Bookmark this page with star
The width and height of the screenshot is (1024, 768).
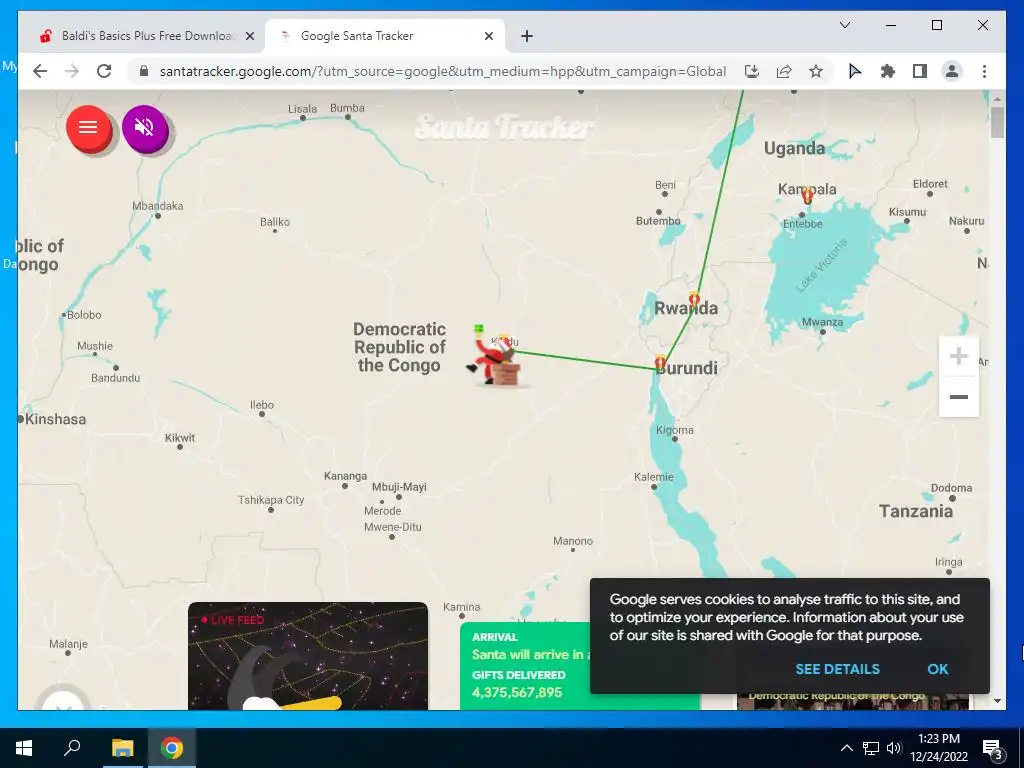click(816, 71)
